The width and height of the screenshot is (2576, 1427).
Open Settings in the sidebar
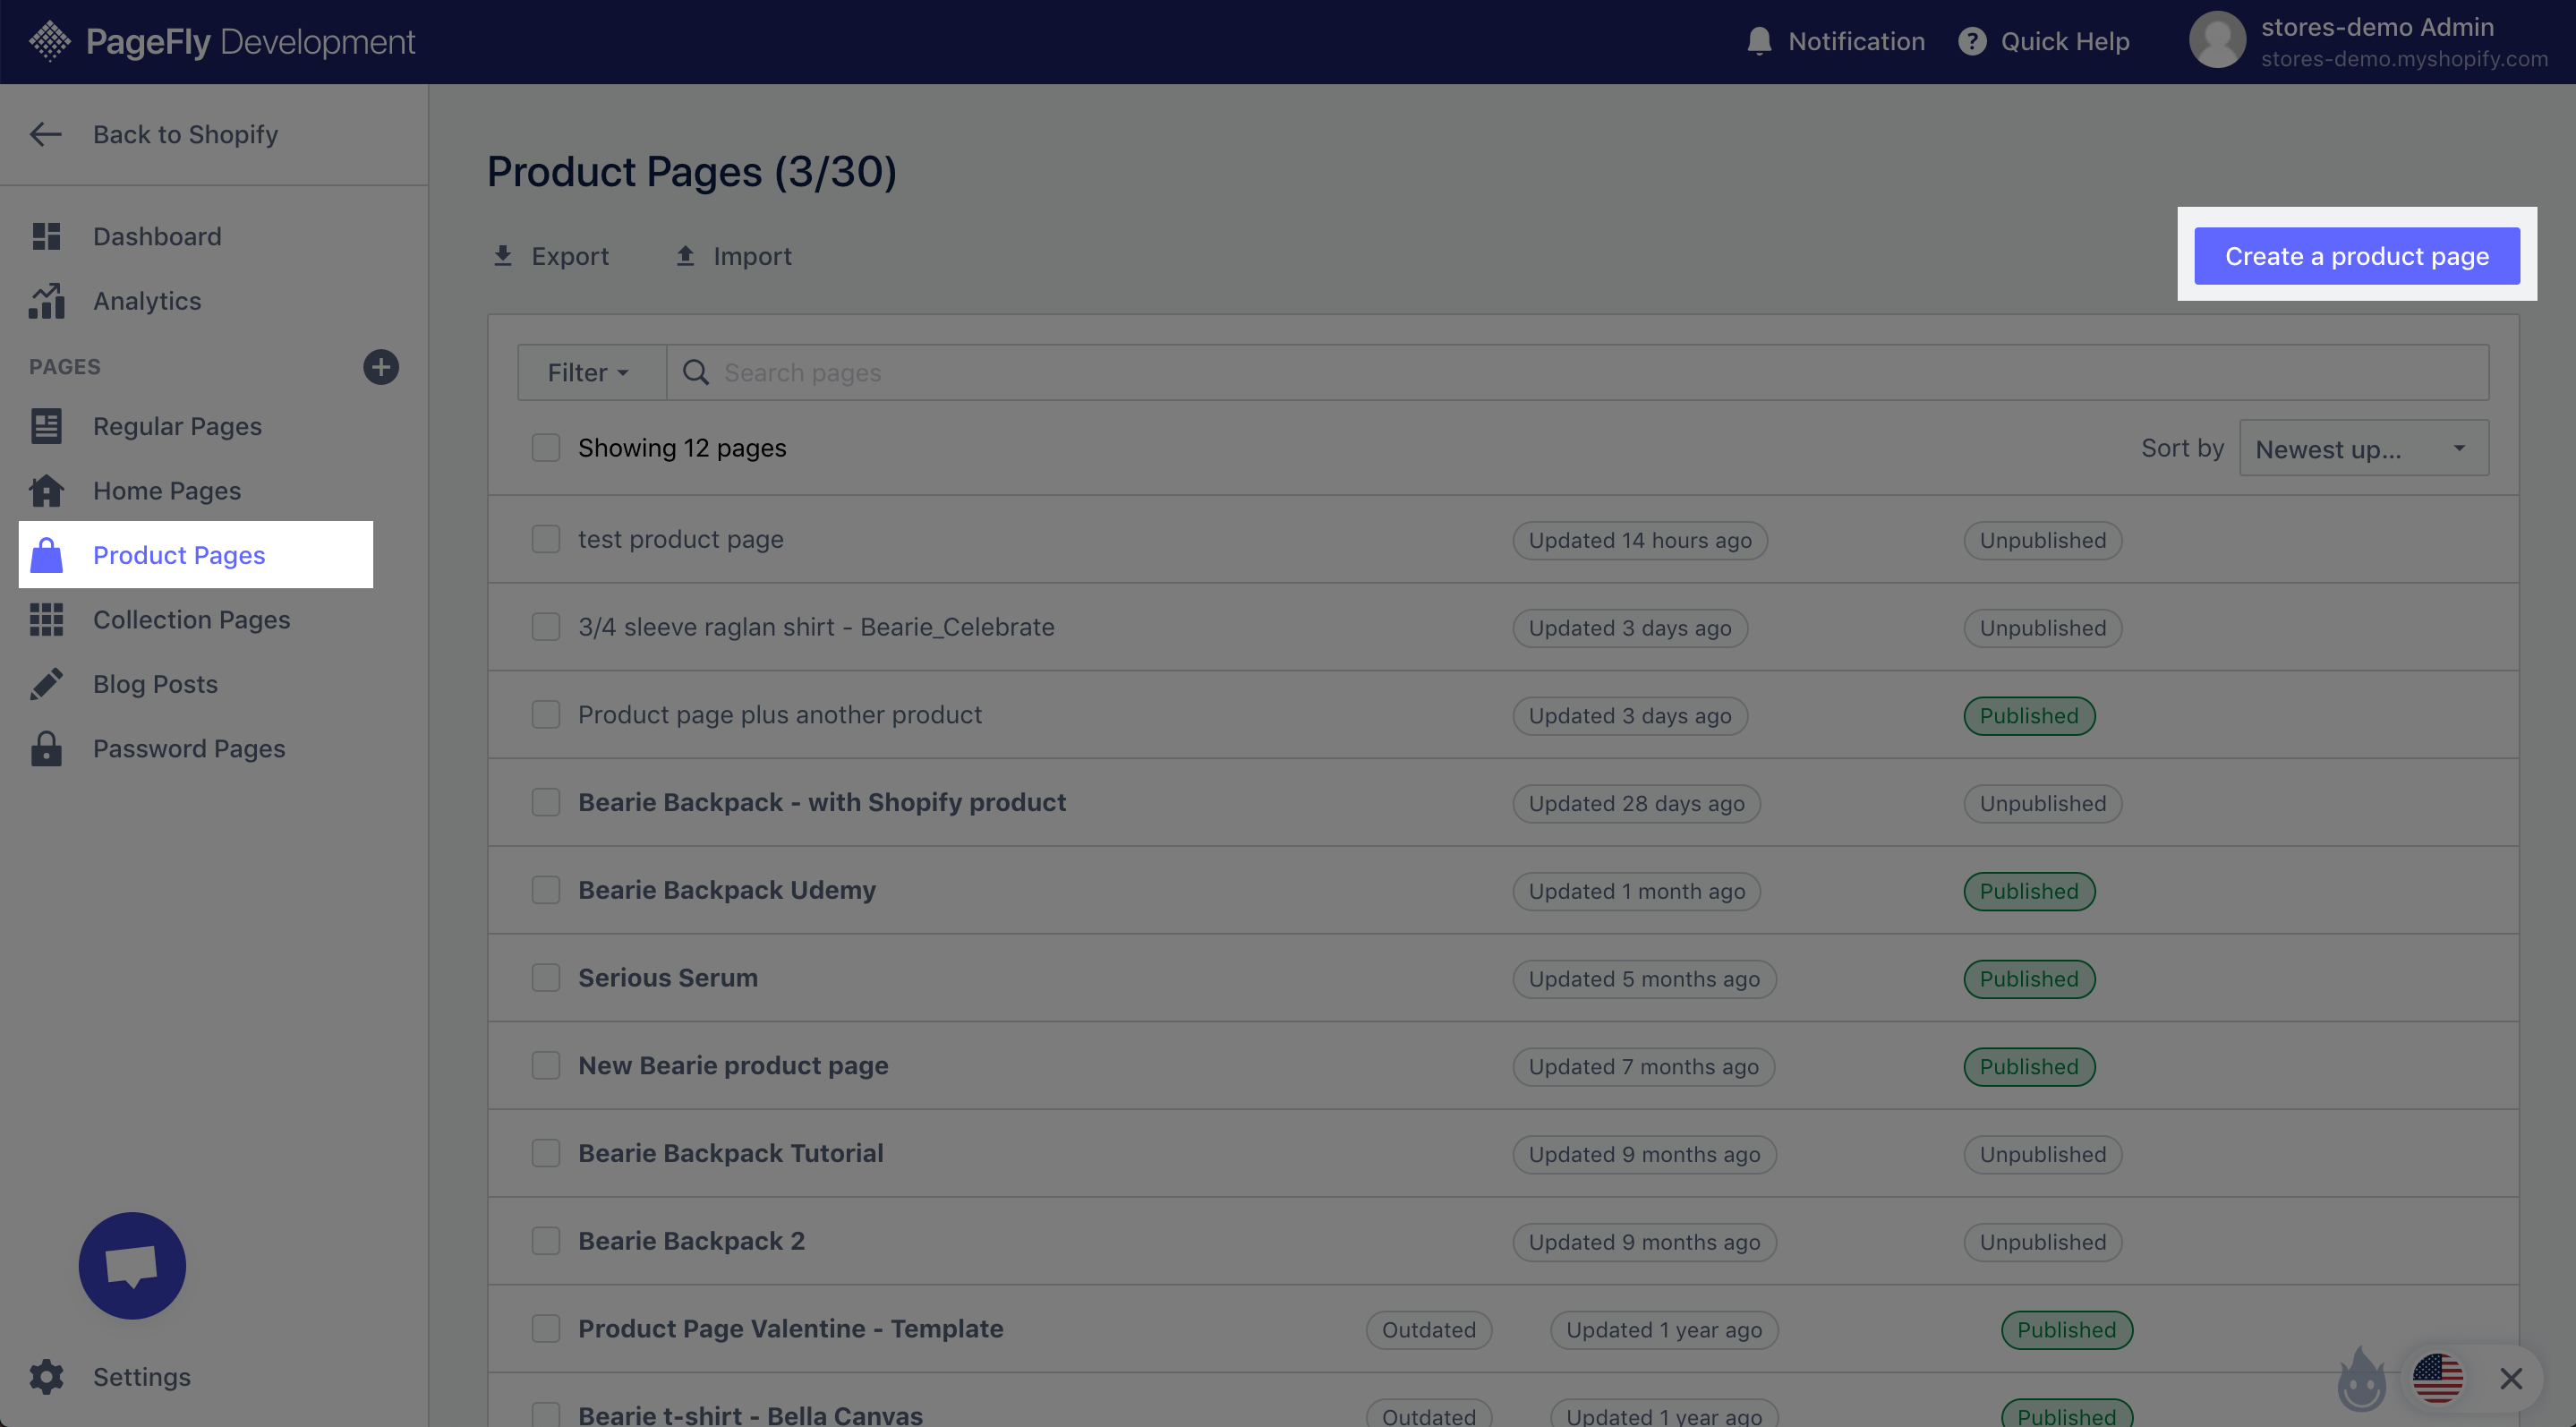141,1376
